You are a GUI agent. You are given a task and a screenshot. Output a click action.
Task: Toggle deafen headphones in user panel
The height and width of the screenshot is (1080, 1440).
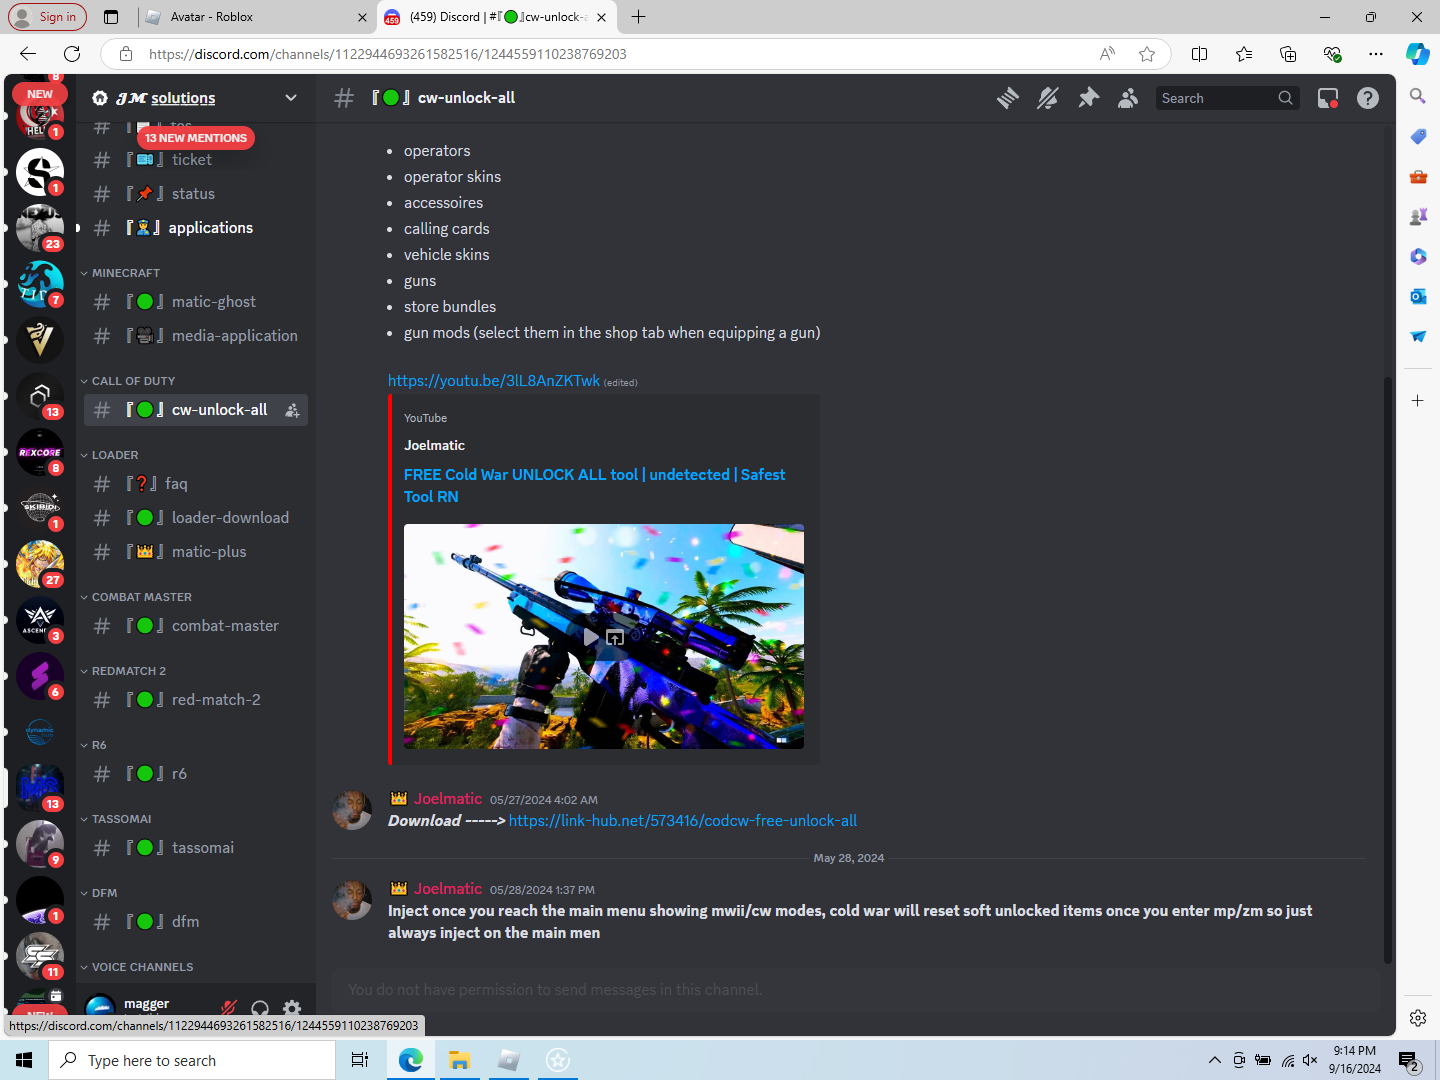(x=260, y=1009)
